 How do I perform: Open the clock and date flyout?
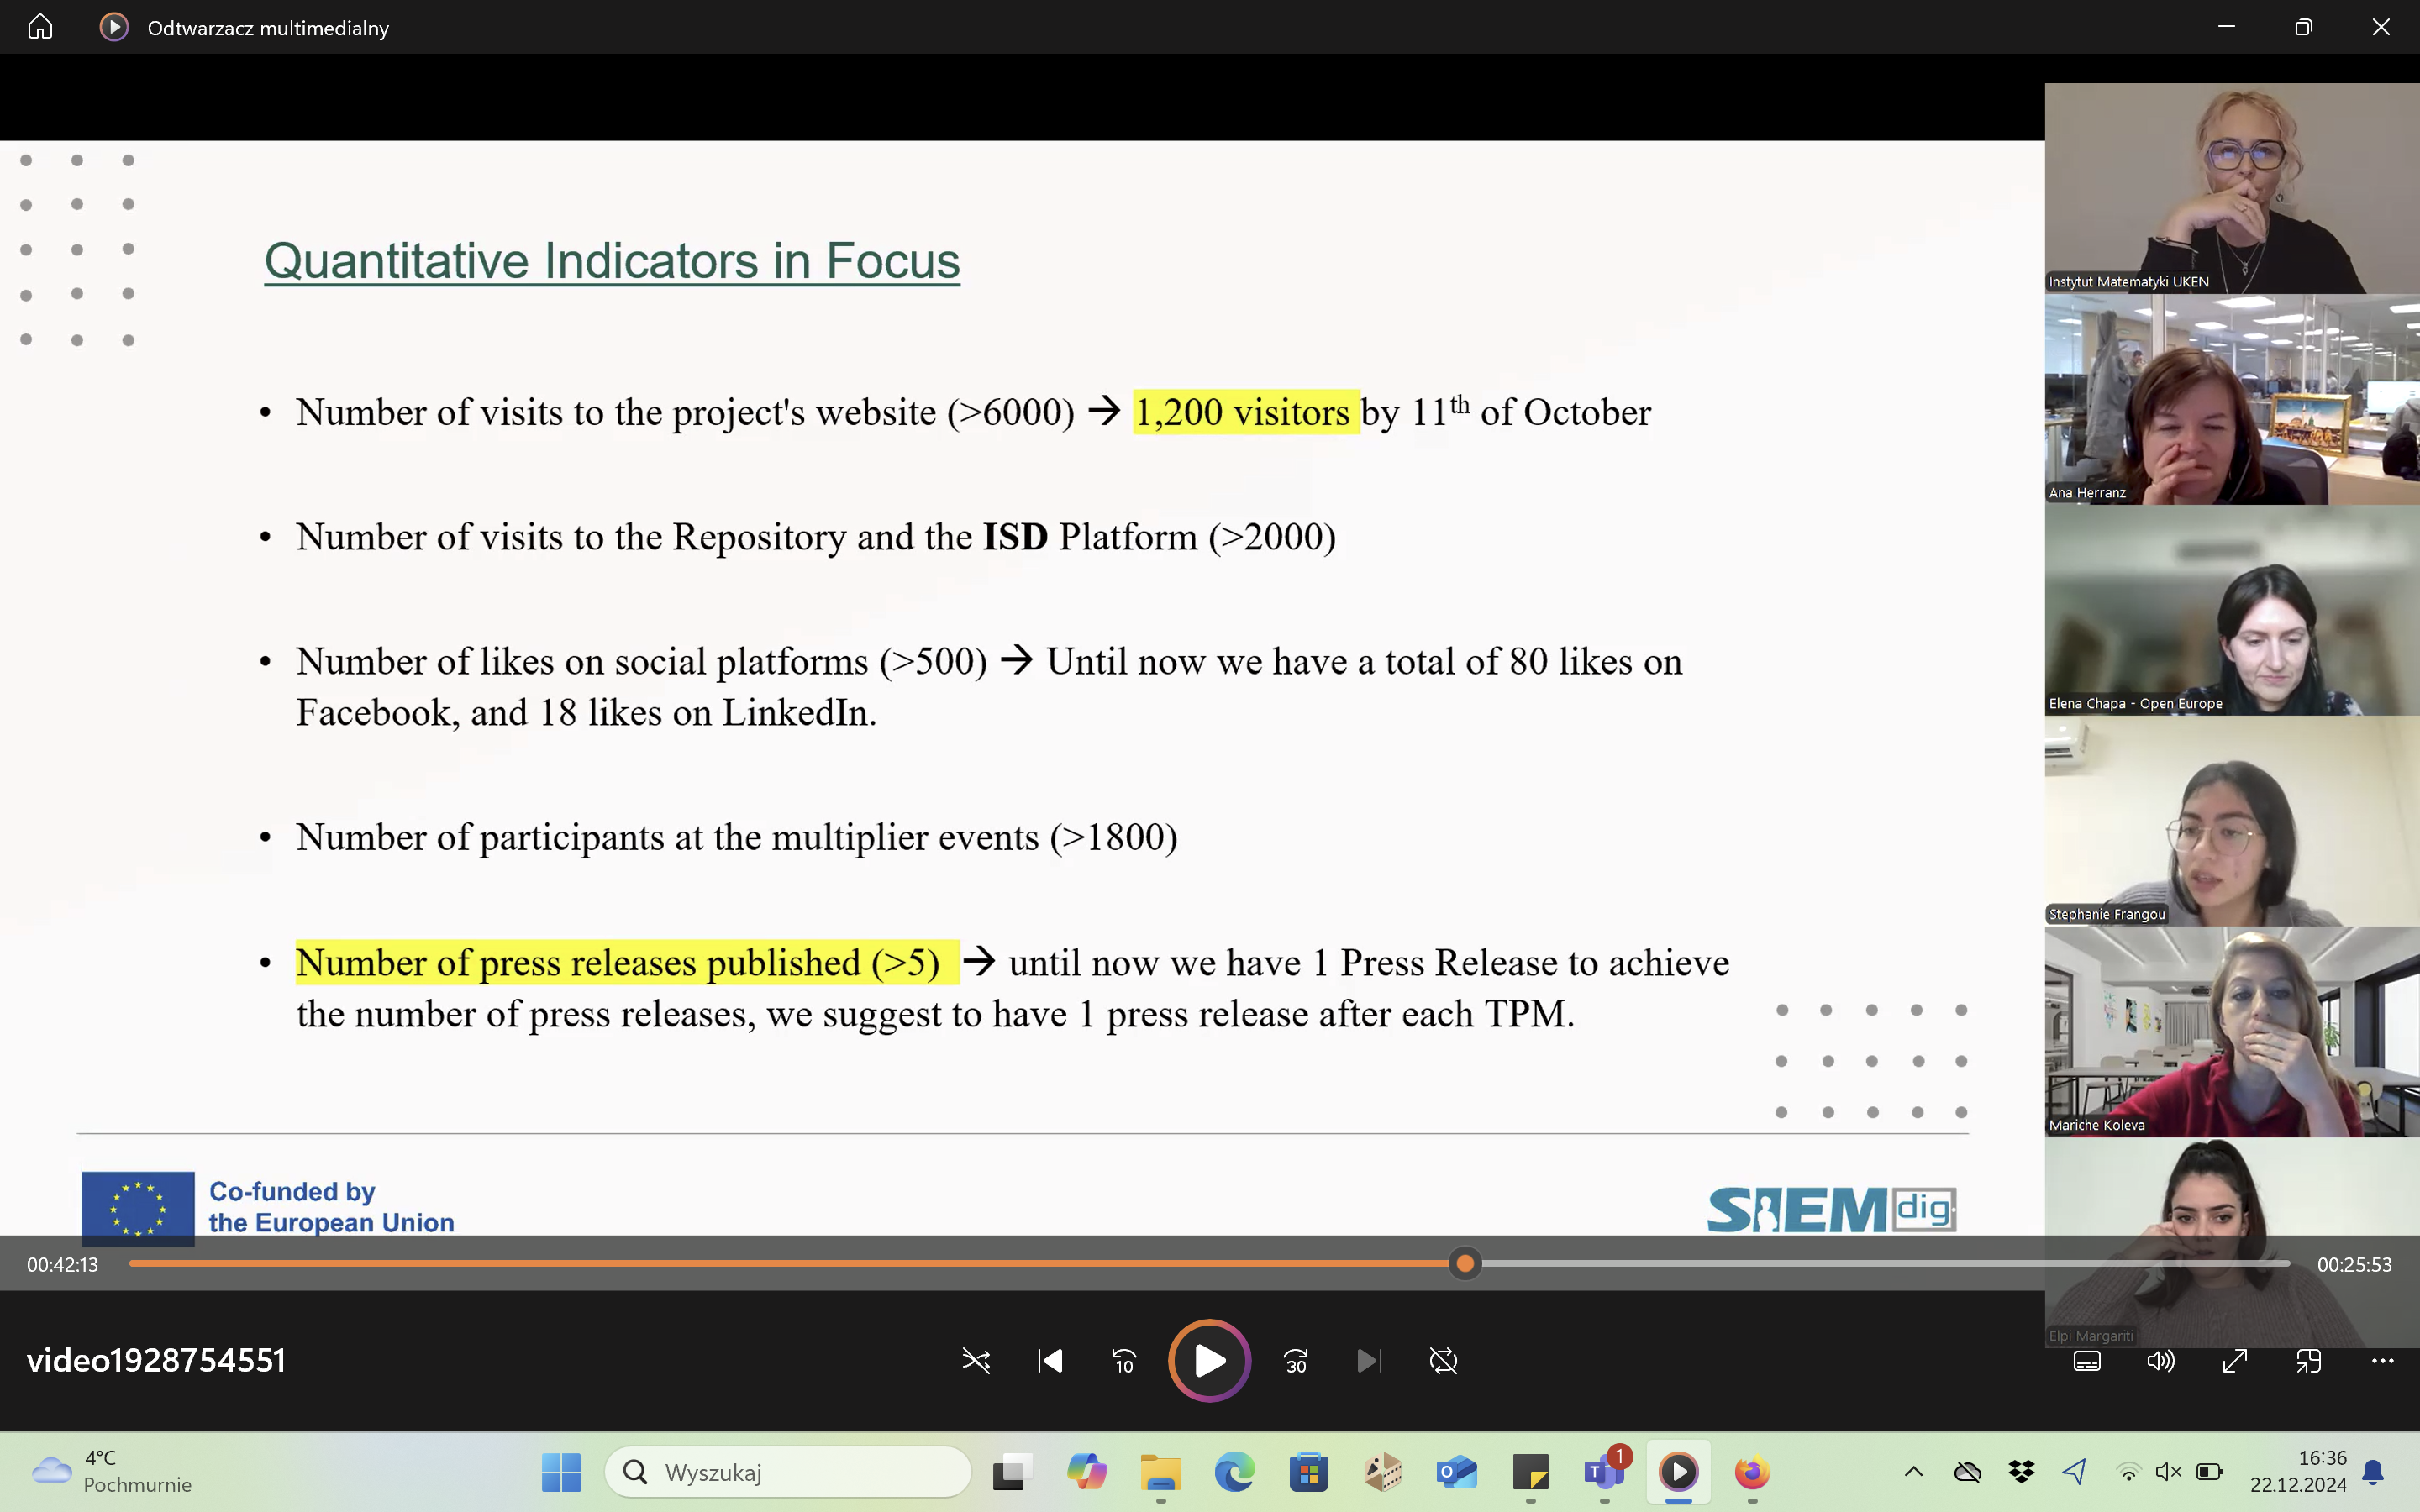point(2297,1471)
